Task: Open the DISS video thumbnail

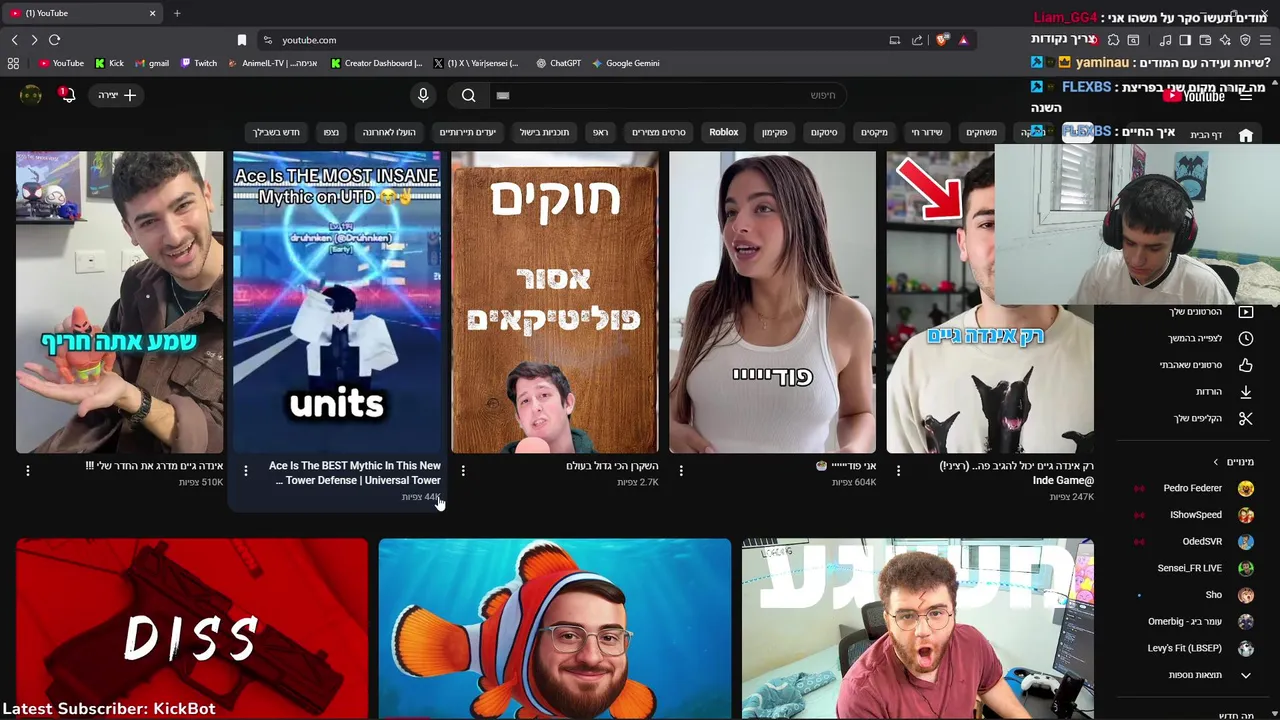Action: (x=192, y=629)
